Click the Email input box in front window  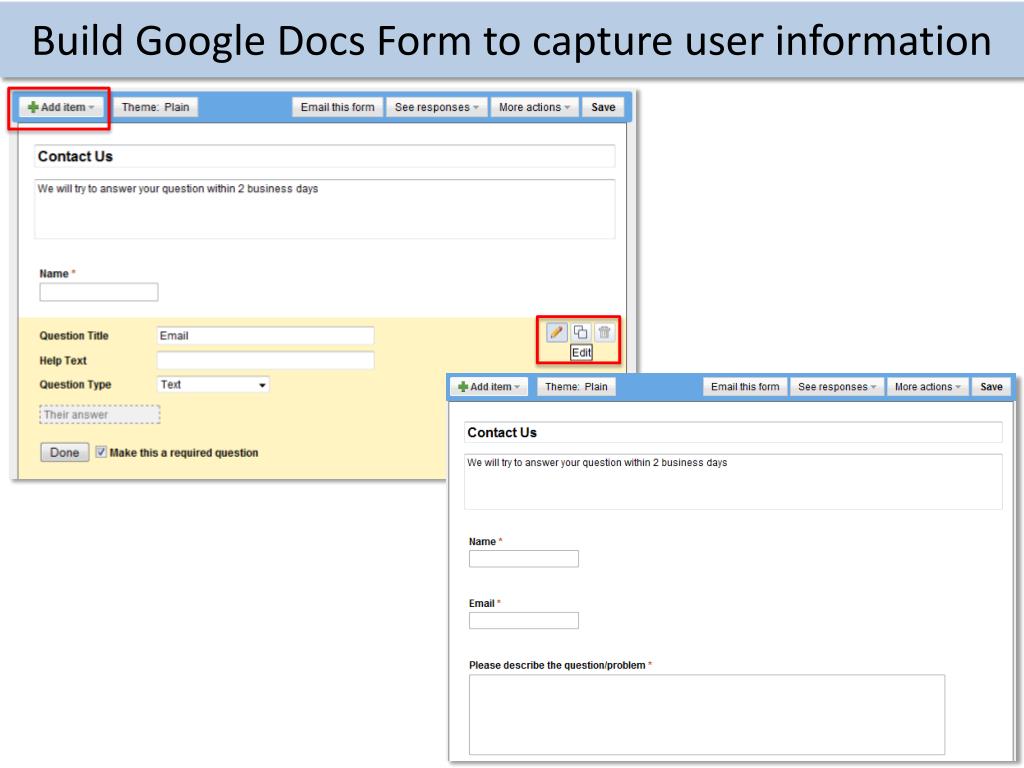point(524,620)
